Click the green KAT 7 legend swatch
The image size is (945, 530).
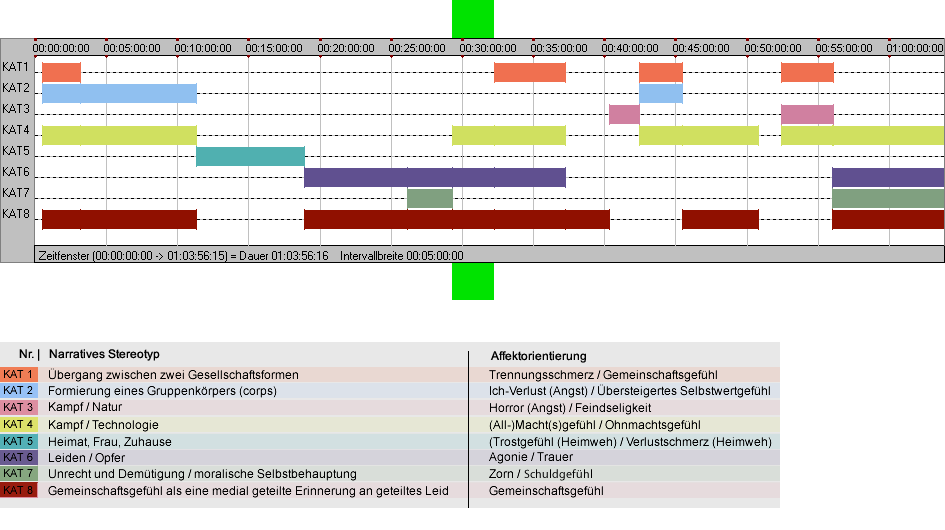point(19,474)
